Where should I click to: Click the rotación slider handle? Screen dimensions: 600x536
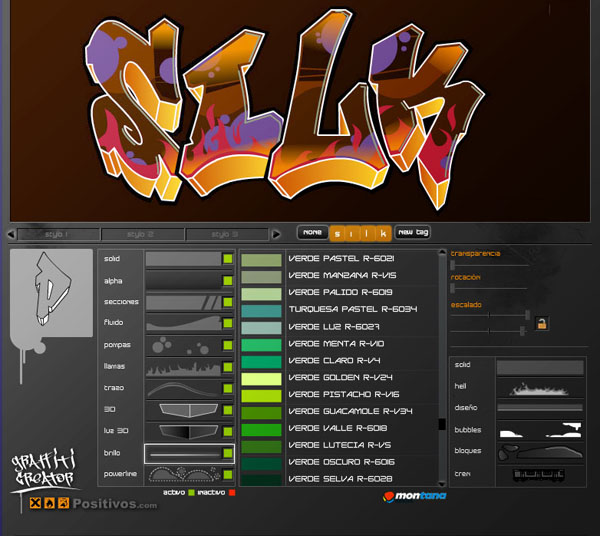(453, 288)
